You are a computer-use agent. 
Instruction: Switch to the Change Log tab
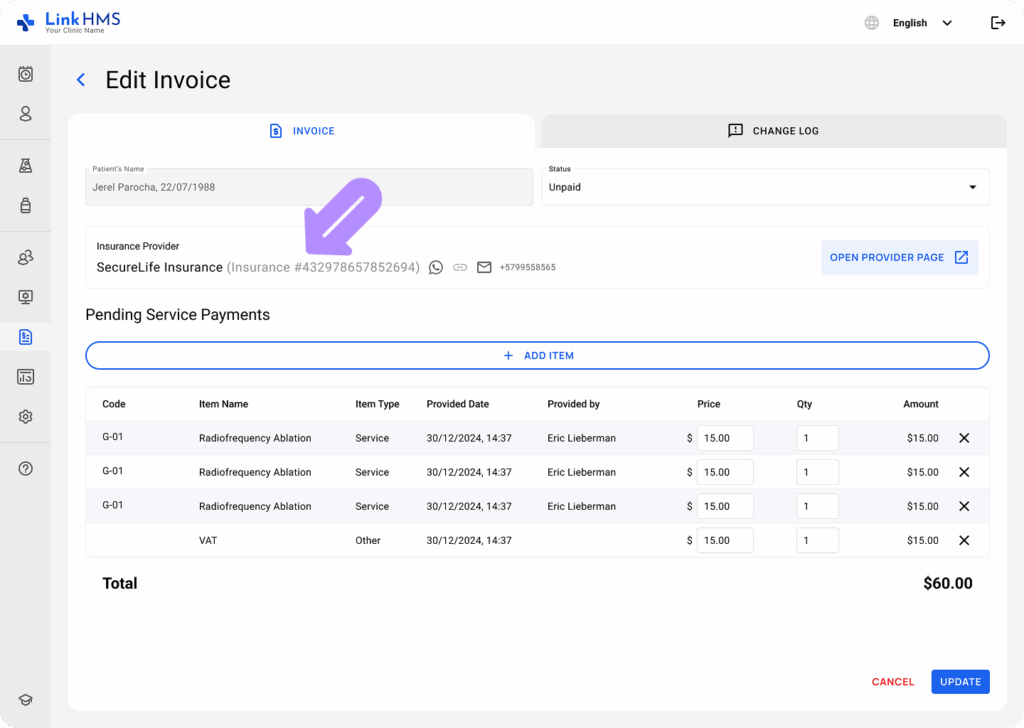pyautogui.click(x=772, y=130)
